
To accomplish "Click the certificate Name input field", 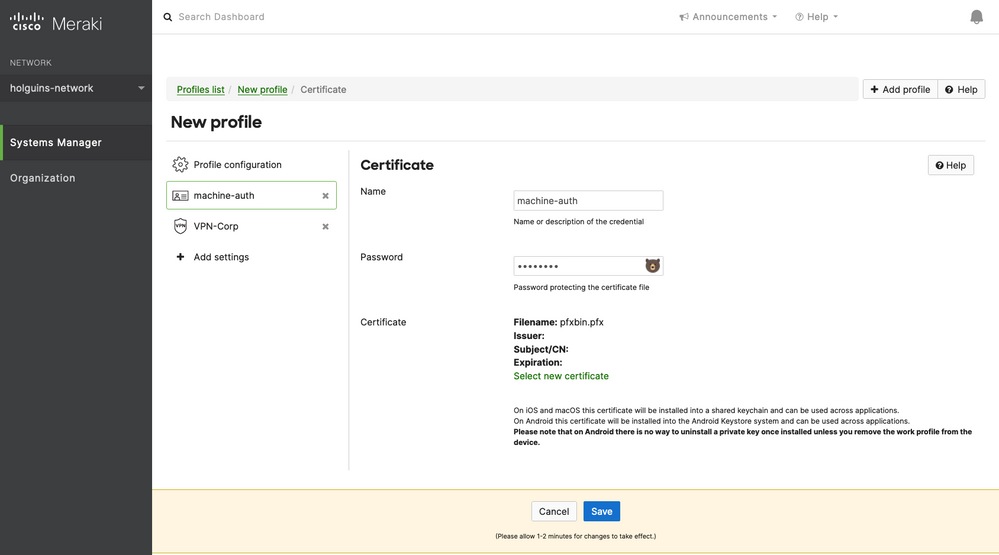I will point(588,201).
